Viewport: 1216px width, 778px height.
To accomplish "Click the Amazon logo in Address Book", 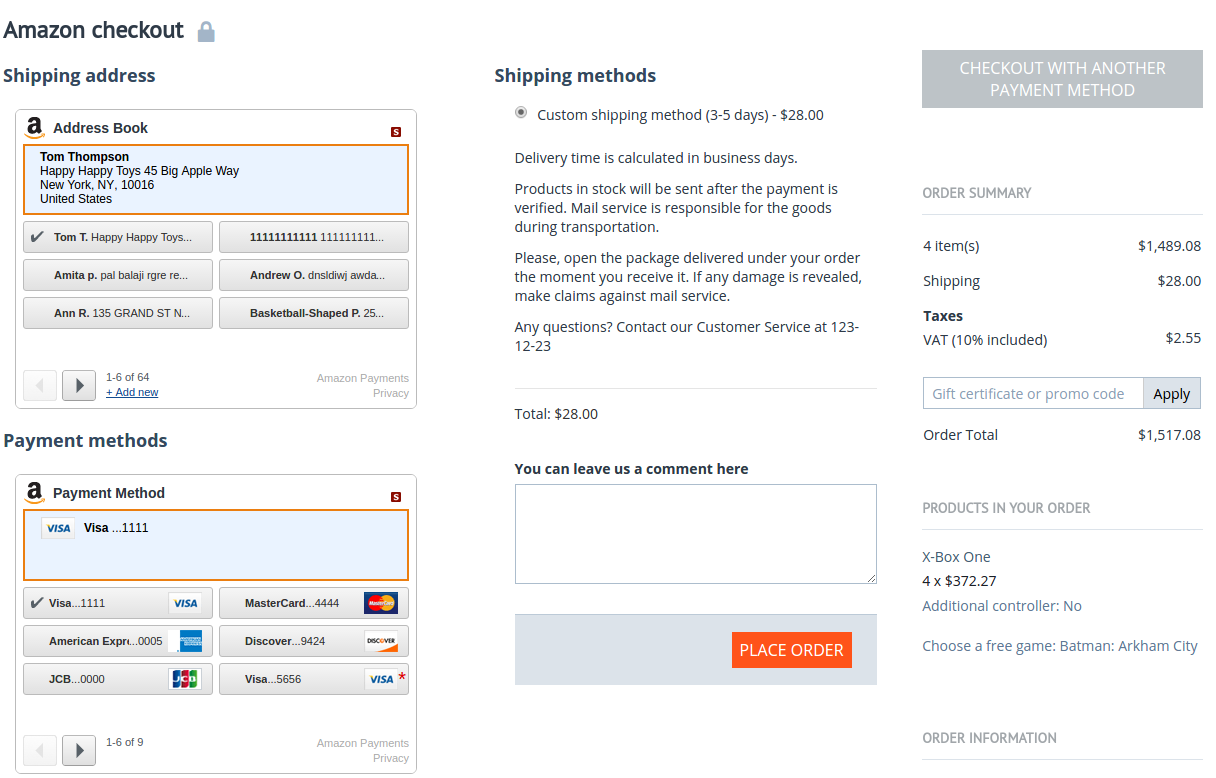I will 35,128.
